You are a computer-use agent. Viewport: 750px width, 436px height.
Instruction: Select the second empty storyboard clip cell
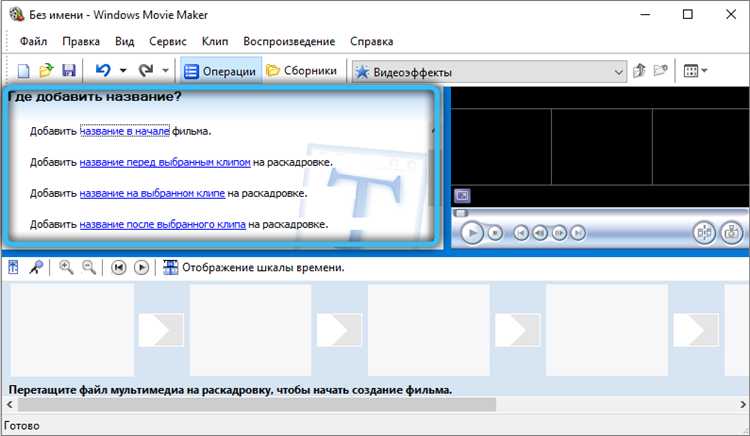click(x=251, y=330)
